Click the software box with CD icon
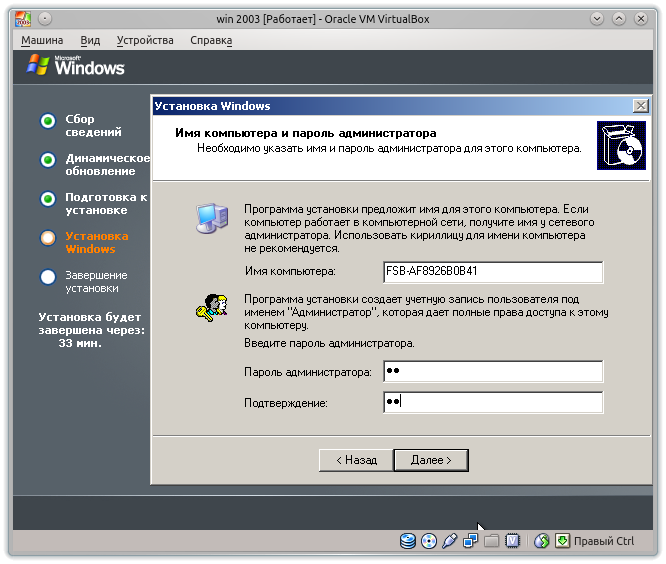This screenshot has height=564, width=666. point(621,146)
